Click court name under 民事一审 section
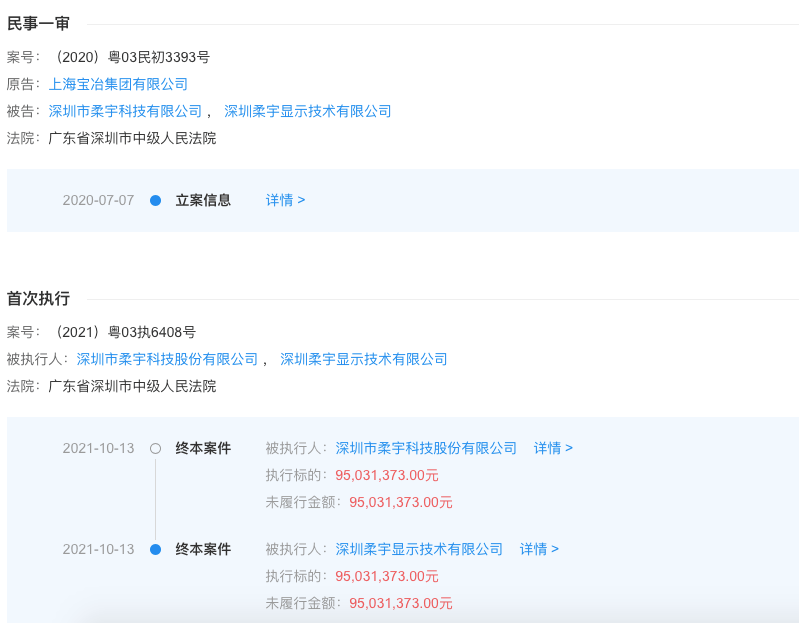The image size is (799, 623). (x=132, y=138)
